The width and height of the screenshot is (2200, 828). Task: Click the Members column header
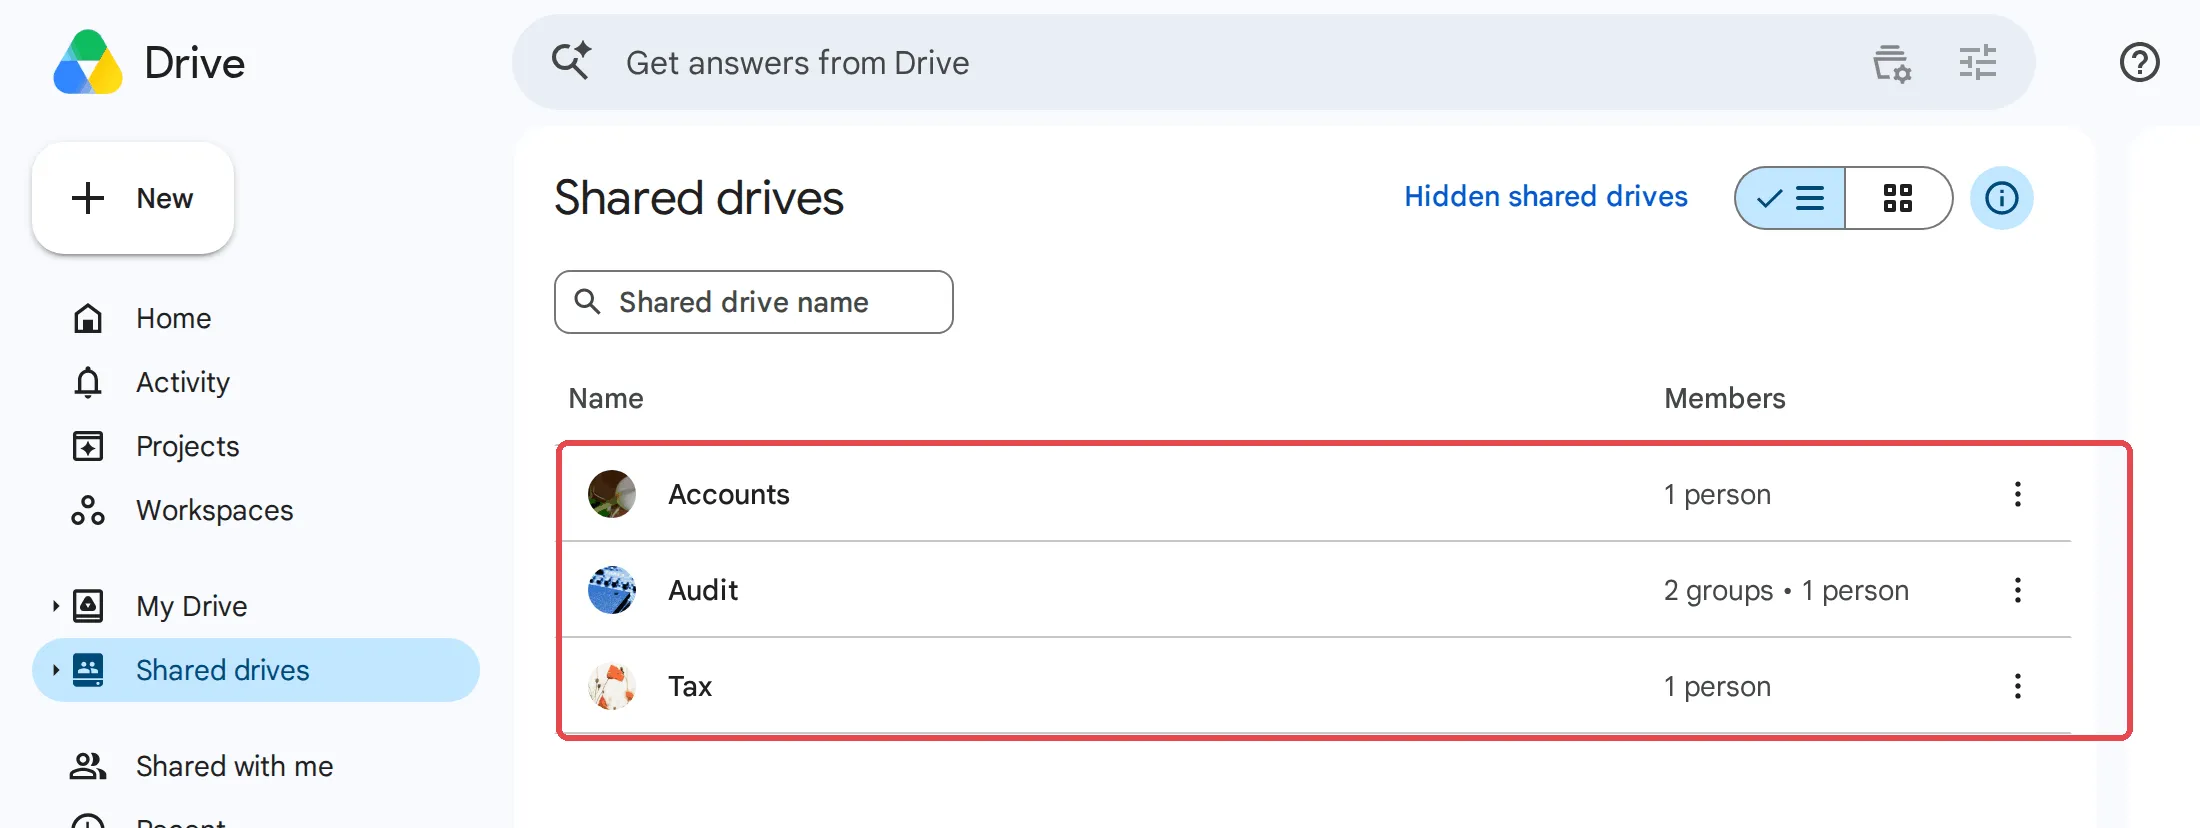click(x=1724, y=398)
